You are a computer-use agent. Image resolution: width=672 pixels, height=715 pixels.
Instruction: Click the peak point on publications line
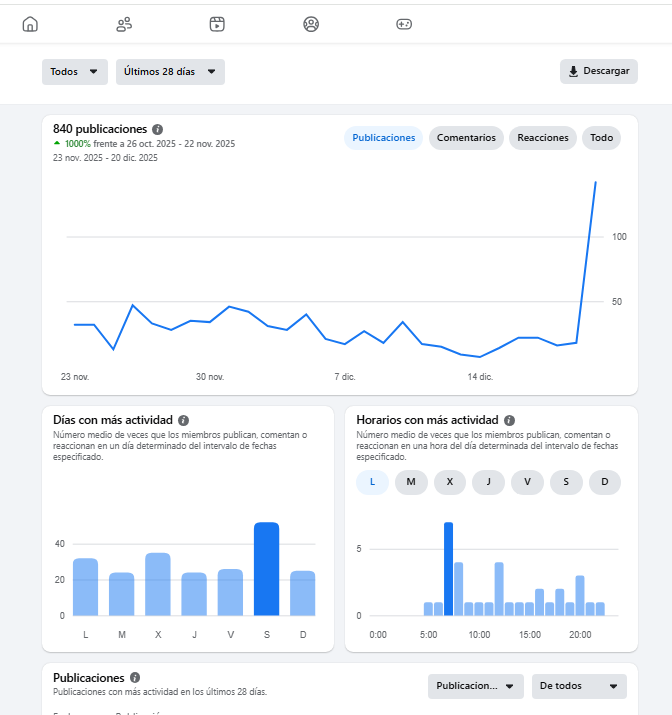point(596,182)
